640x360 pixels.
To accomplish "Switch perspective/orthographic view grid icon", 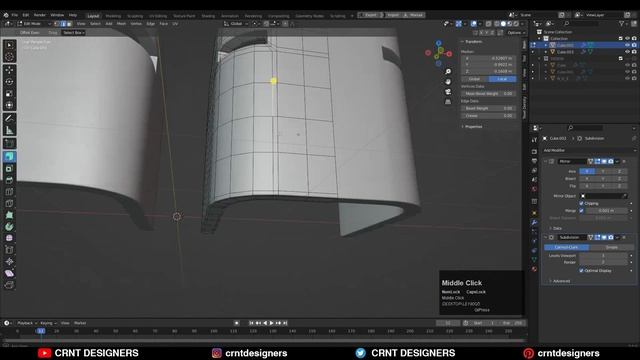I will (x=448, y=101).
